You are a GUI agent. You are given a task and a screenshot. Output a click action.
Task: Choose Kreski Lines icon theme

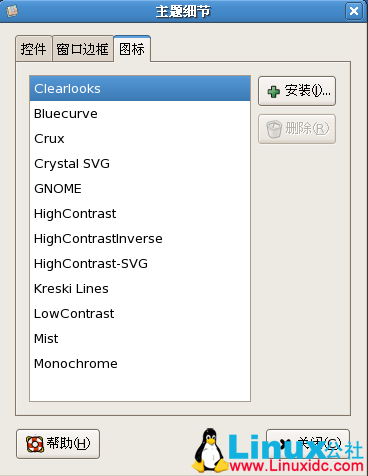coord(140,289)
